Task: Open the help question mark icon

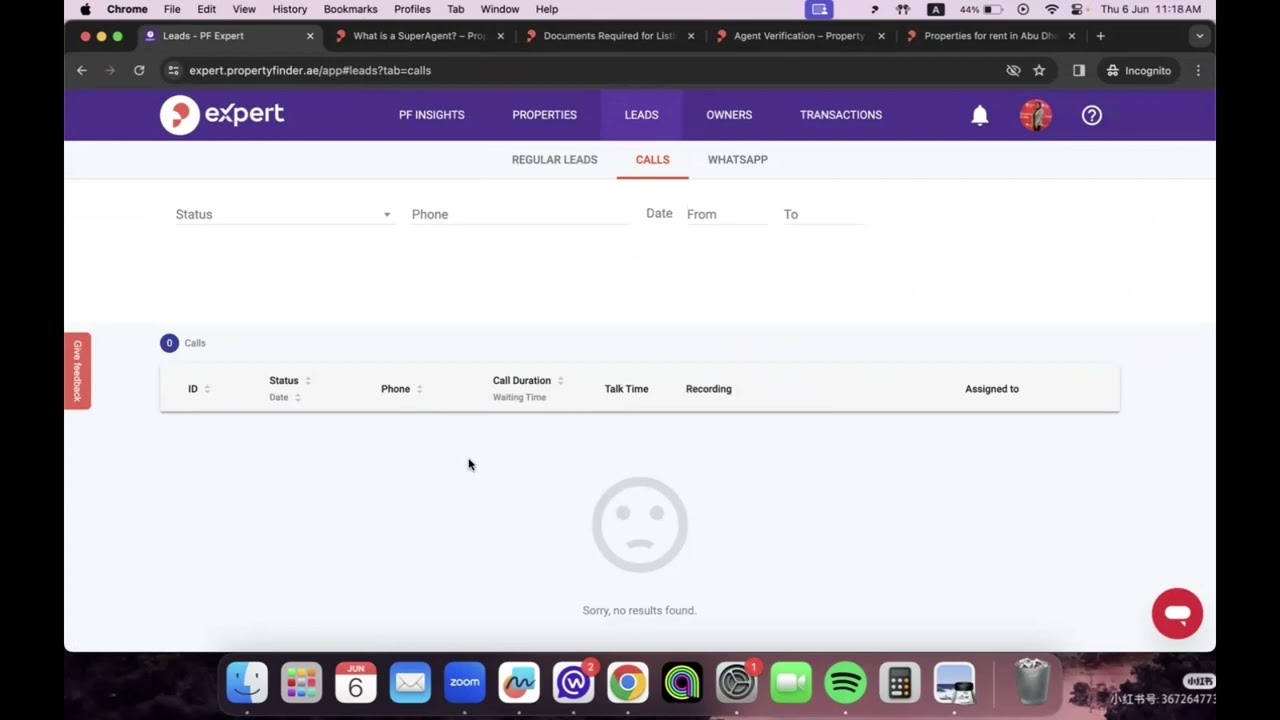Action: click(x=1092, y=115)
